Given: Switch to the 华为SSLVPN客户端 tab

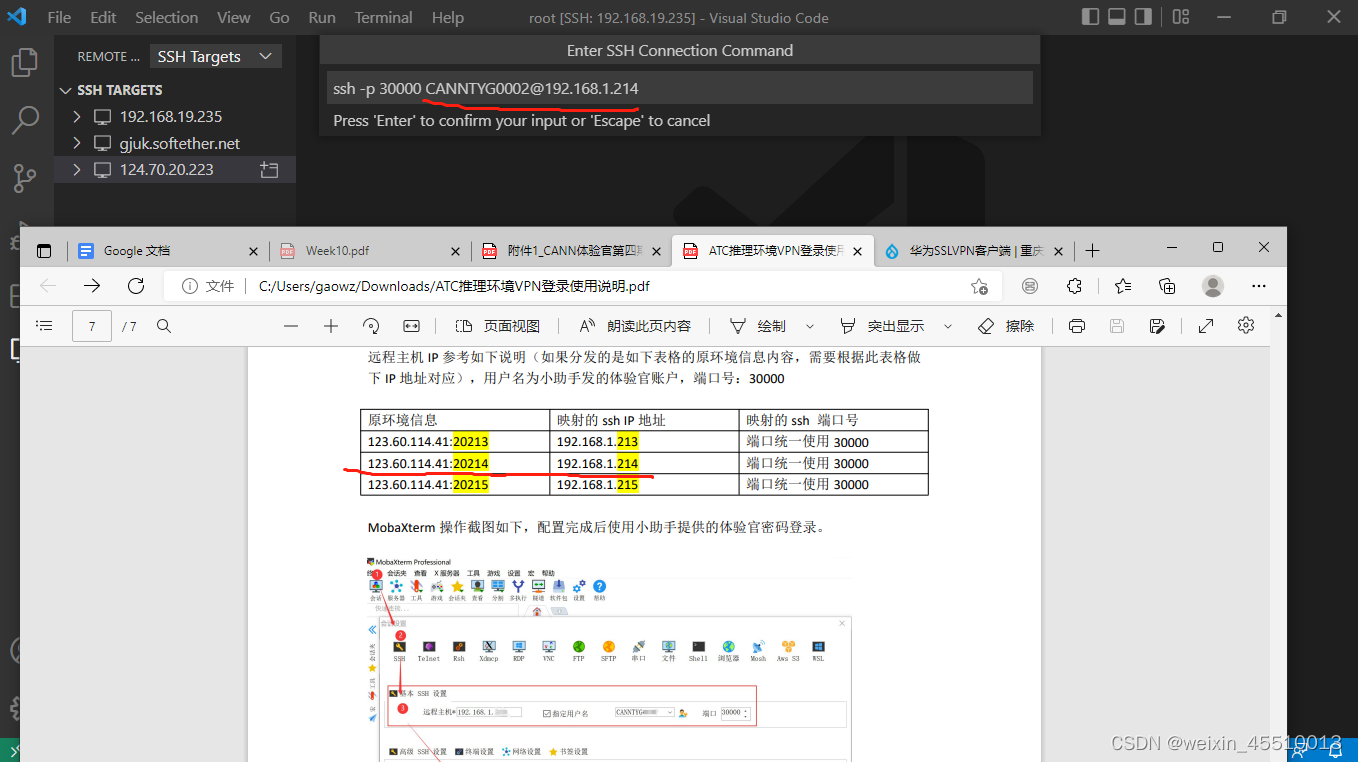Looking at the screenshot, I should click(x=973, y=251).
